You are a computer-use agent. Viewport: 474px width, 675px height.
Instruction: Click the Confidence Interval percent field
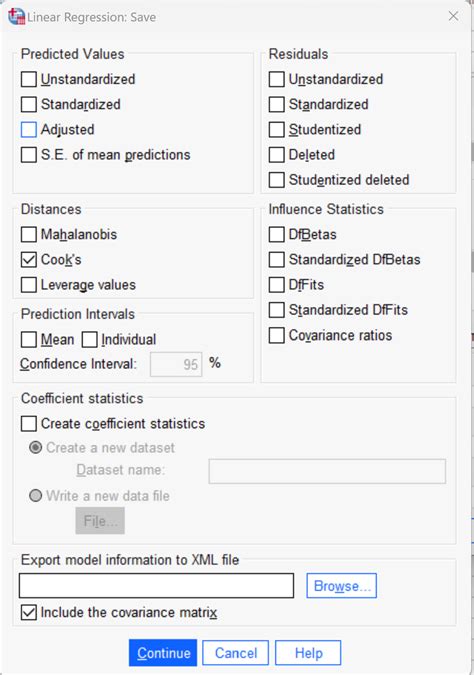pyautogui.click(x=176, y=364)
